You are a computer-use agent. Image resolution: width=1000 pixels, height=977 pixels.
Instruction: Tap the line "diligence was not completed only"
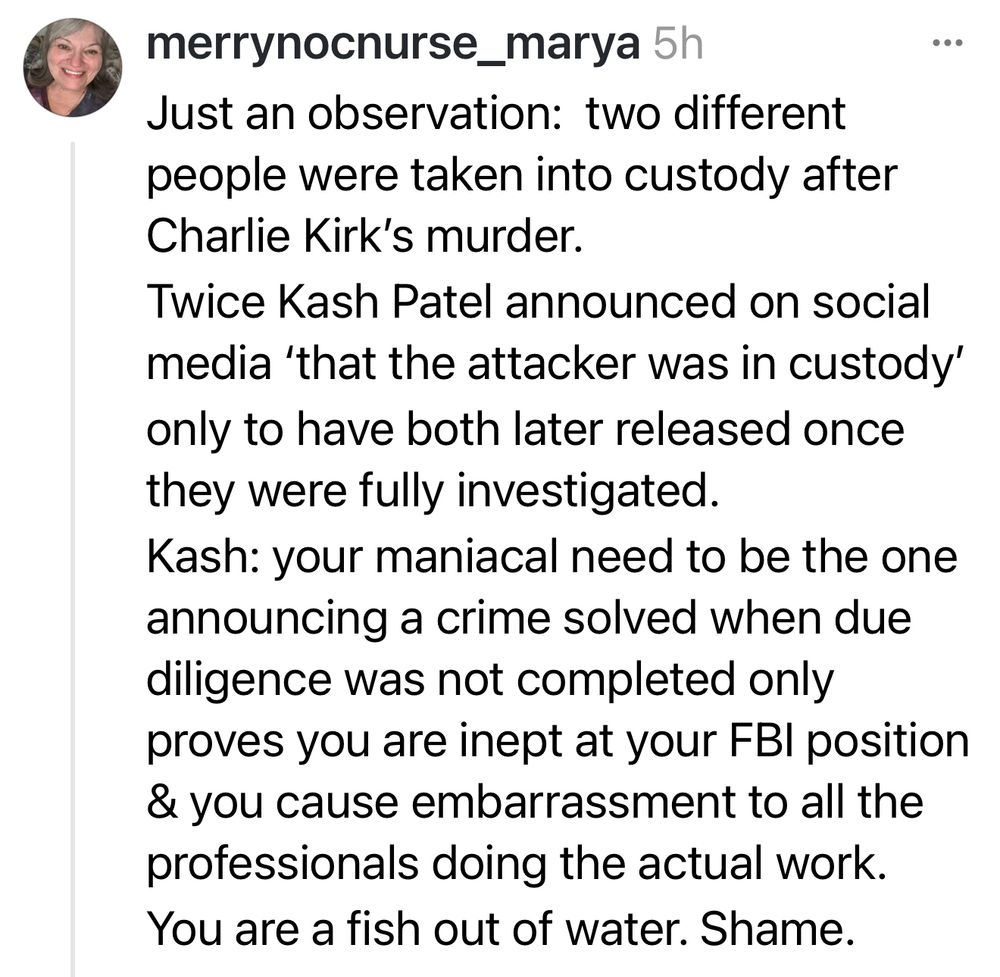[x=490, y=681]
